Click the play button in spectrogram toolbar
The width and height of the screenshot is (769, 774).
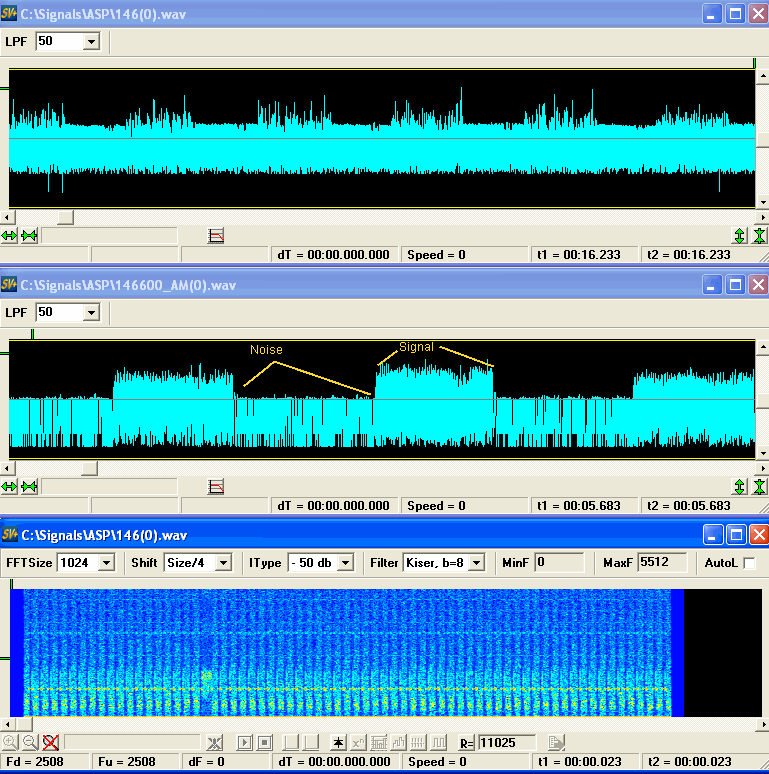(244, 742)
